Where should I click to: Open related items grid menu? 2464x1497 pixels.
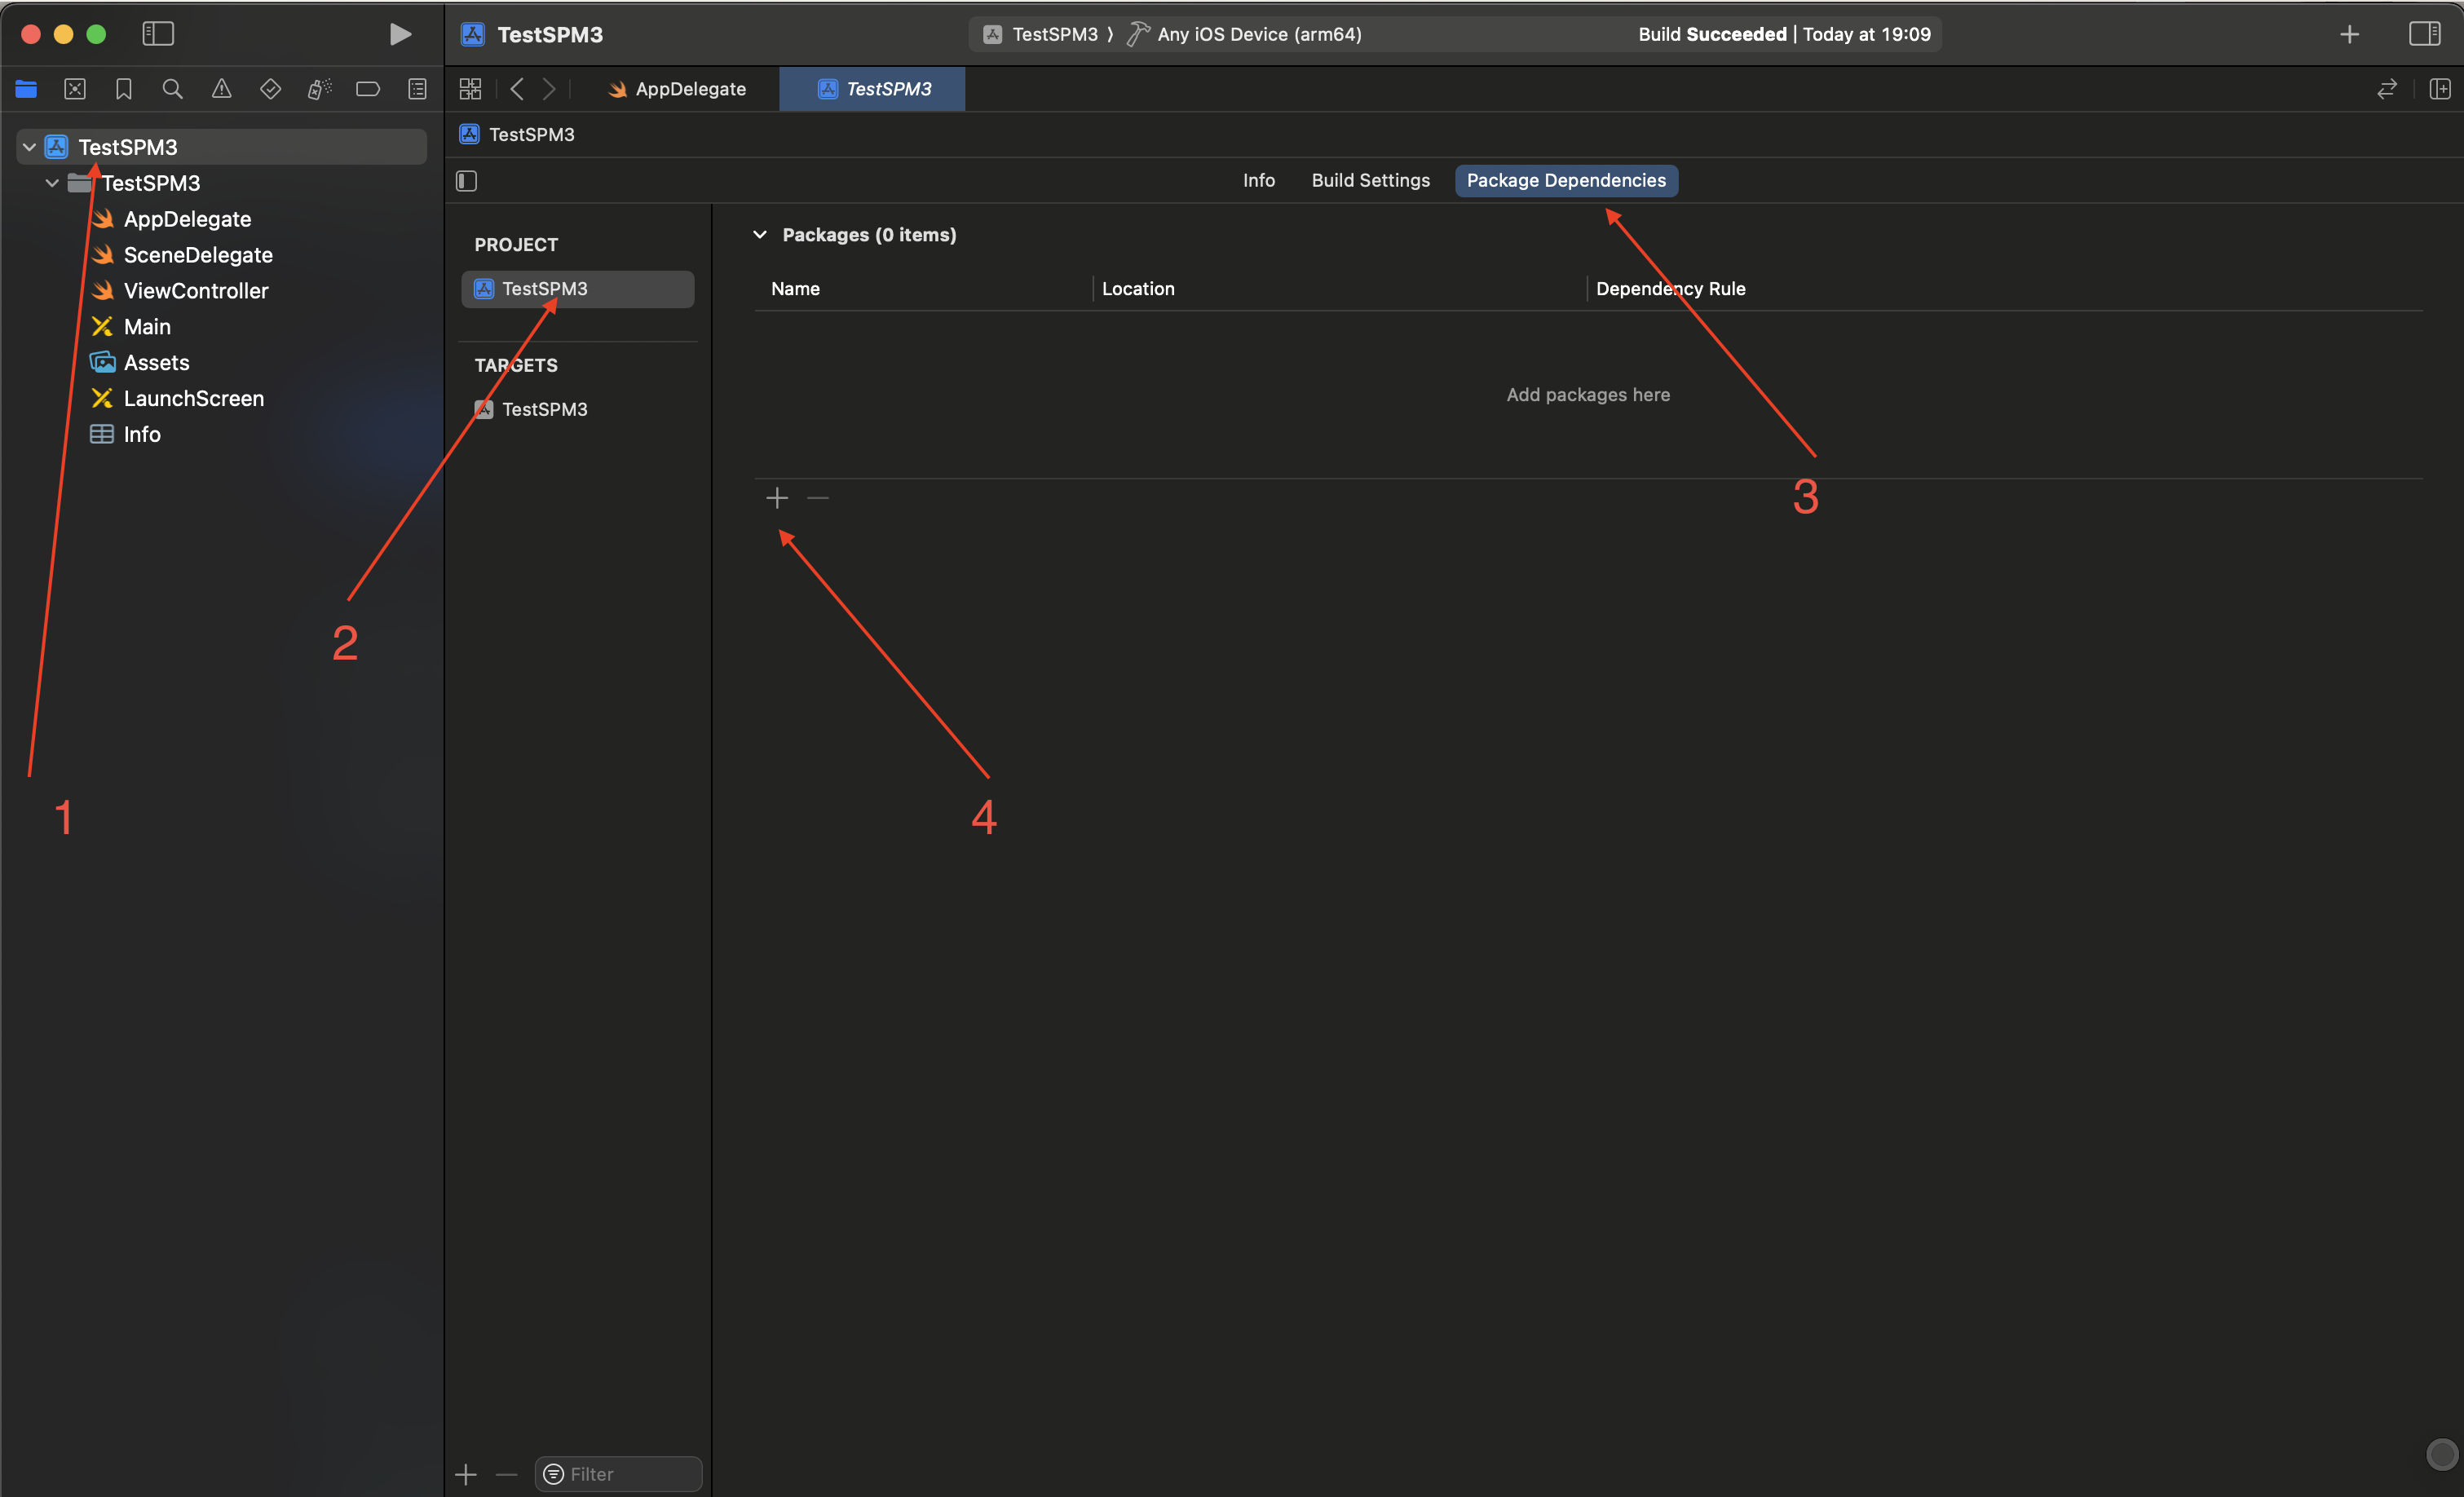470,89
